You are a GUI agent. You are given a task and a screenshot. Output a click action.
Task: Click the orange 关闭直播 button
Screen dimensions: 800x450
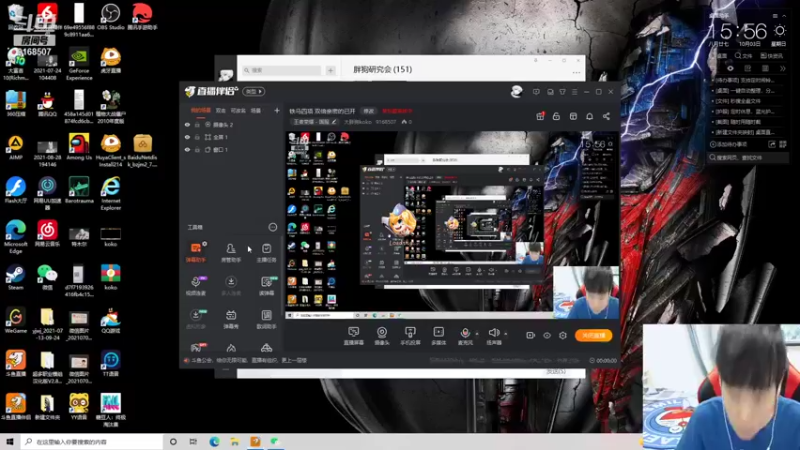(593, 335)
